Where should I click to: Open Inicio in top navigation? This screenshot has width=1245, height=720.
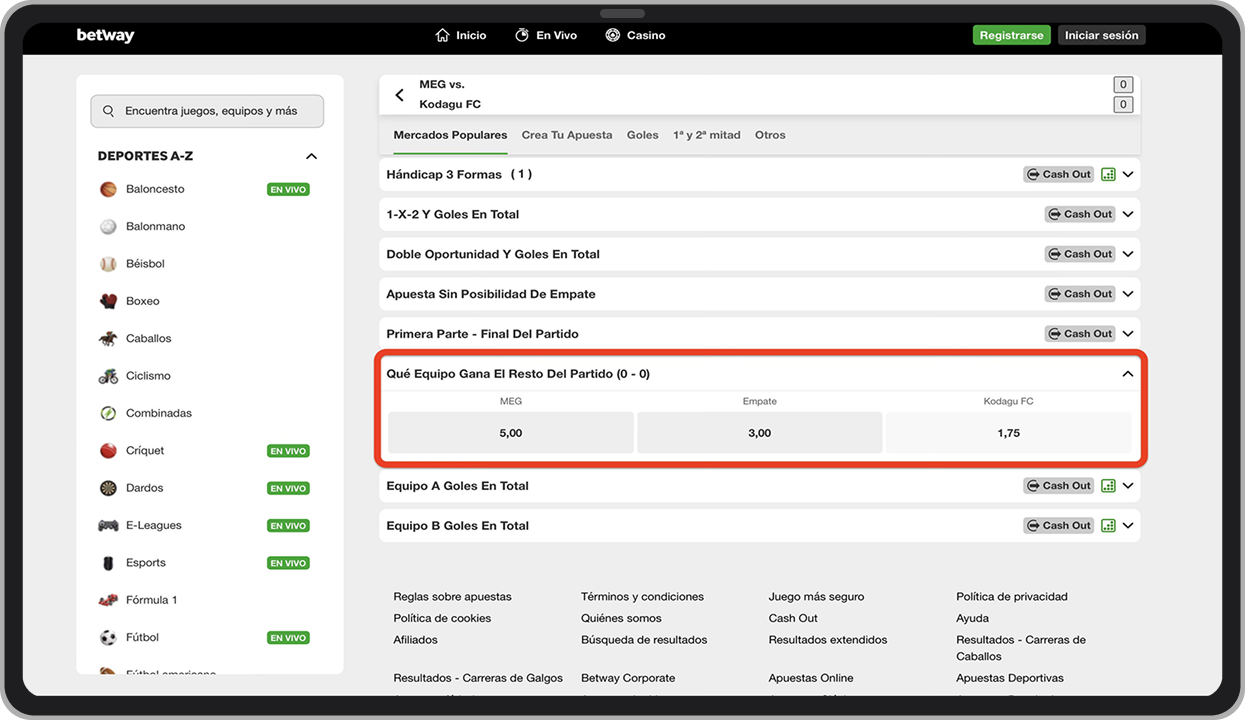461,35
